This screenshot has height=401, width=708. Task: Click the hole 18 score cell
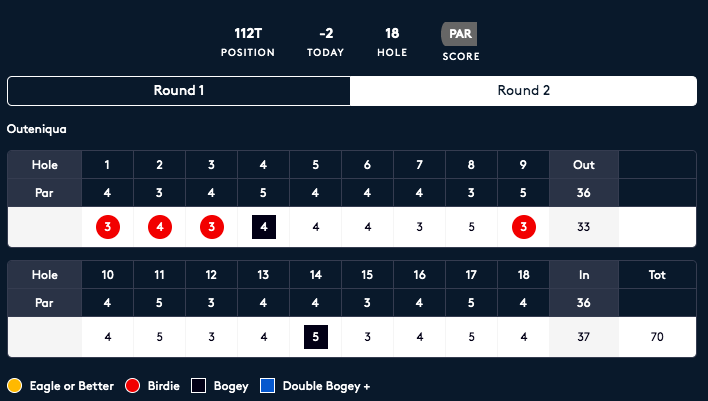click(524, 337)
